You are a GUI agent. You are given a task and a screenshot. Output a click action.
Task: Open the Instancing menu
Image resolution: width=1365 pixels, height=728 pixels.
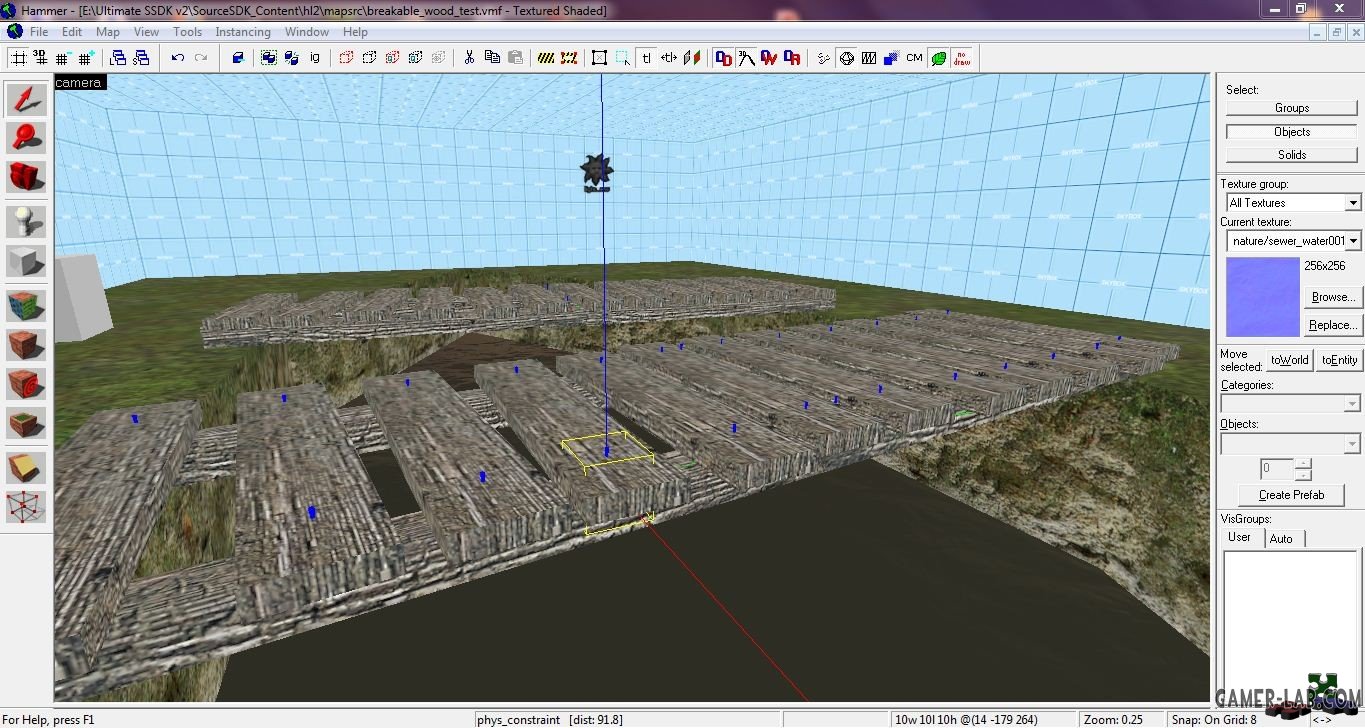(243, 32)
